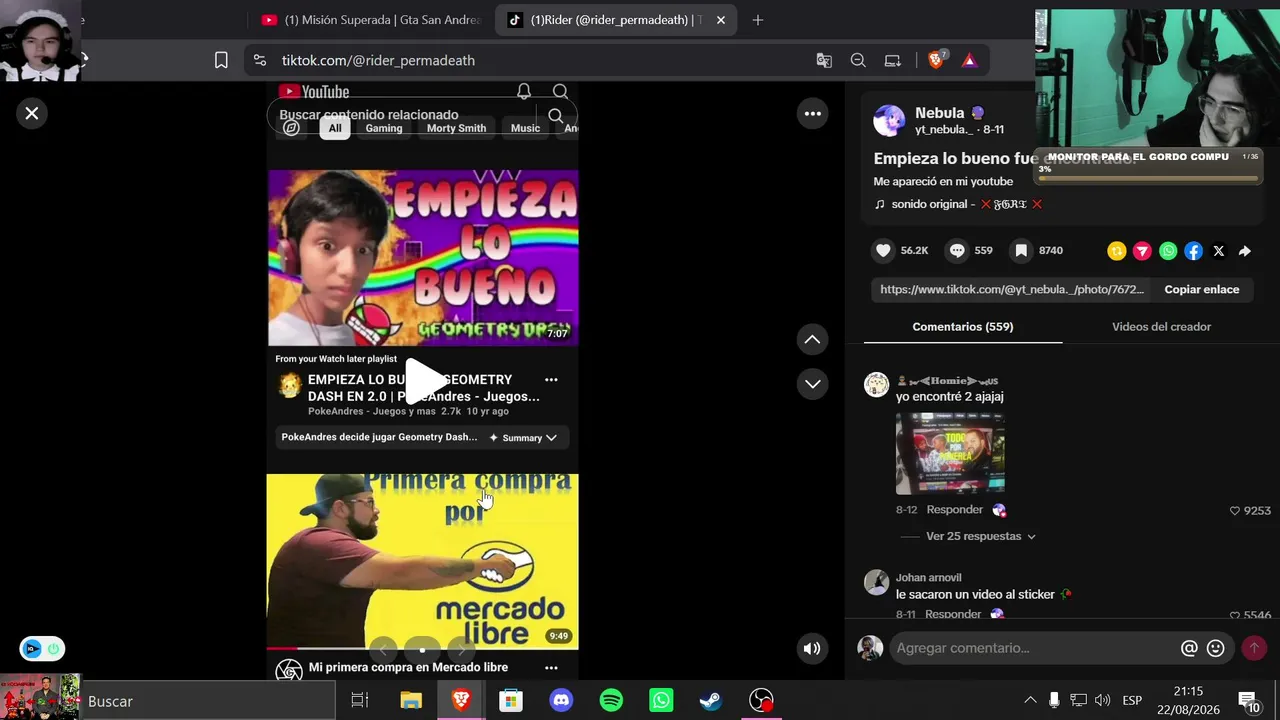Repost using the yellow repost icon

pyautogui.click(x=1117, y=251)
